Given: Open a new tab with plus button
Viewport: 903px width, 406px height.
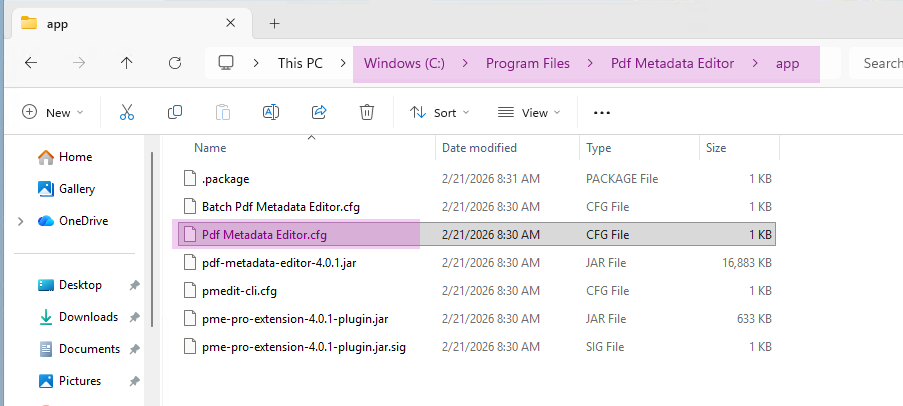Looking at the screenshot, I should point(274,23).
